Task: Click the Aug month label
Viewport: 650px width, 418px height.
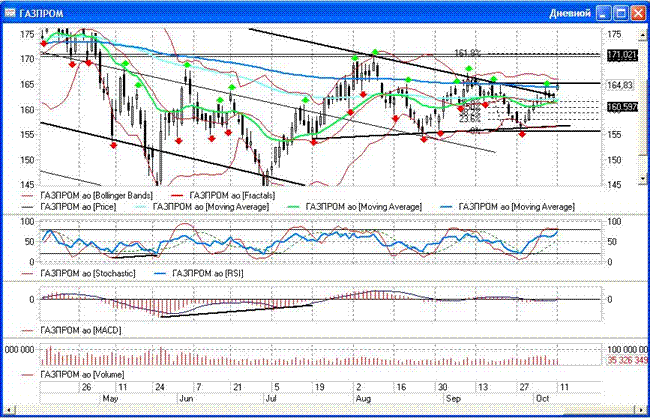Action: point(362,399)
